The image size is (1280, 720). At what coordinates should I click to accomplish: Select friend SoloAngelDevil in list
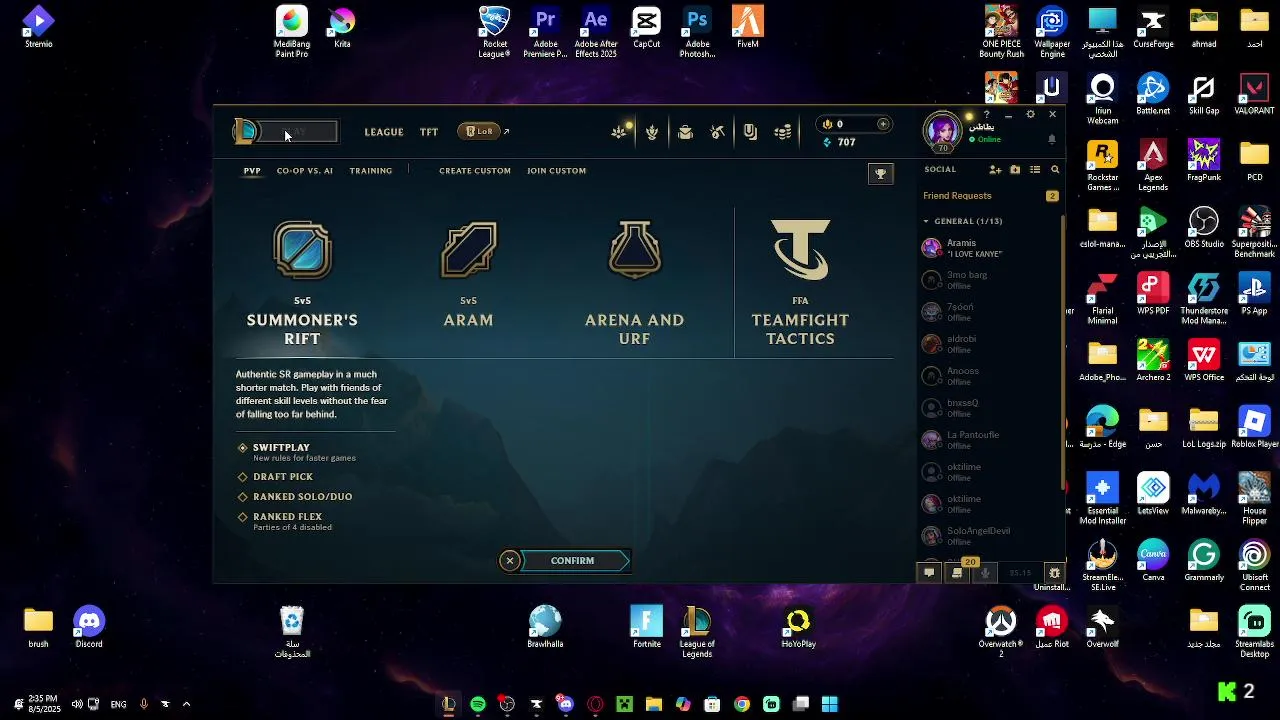click(988, 535)
